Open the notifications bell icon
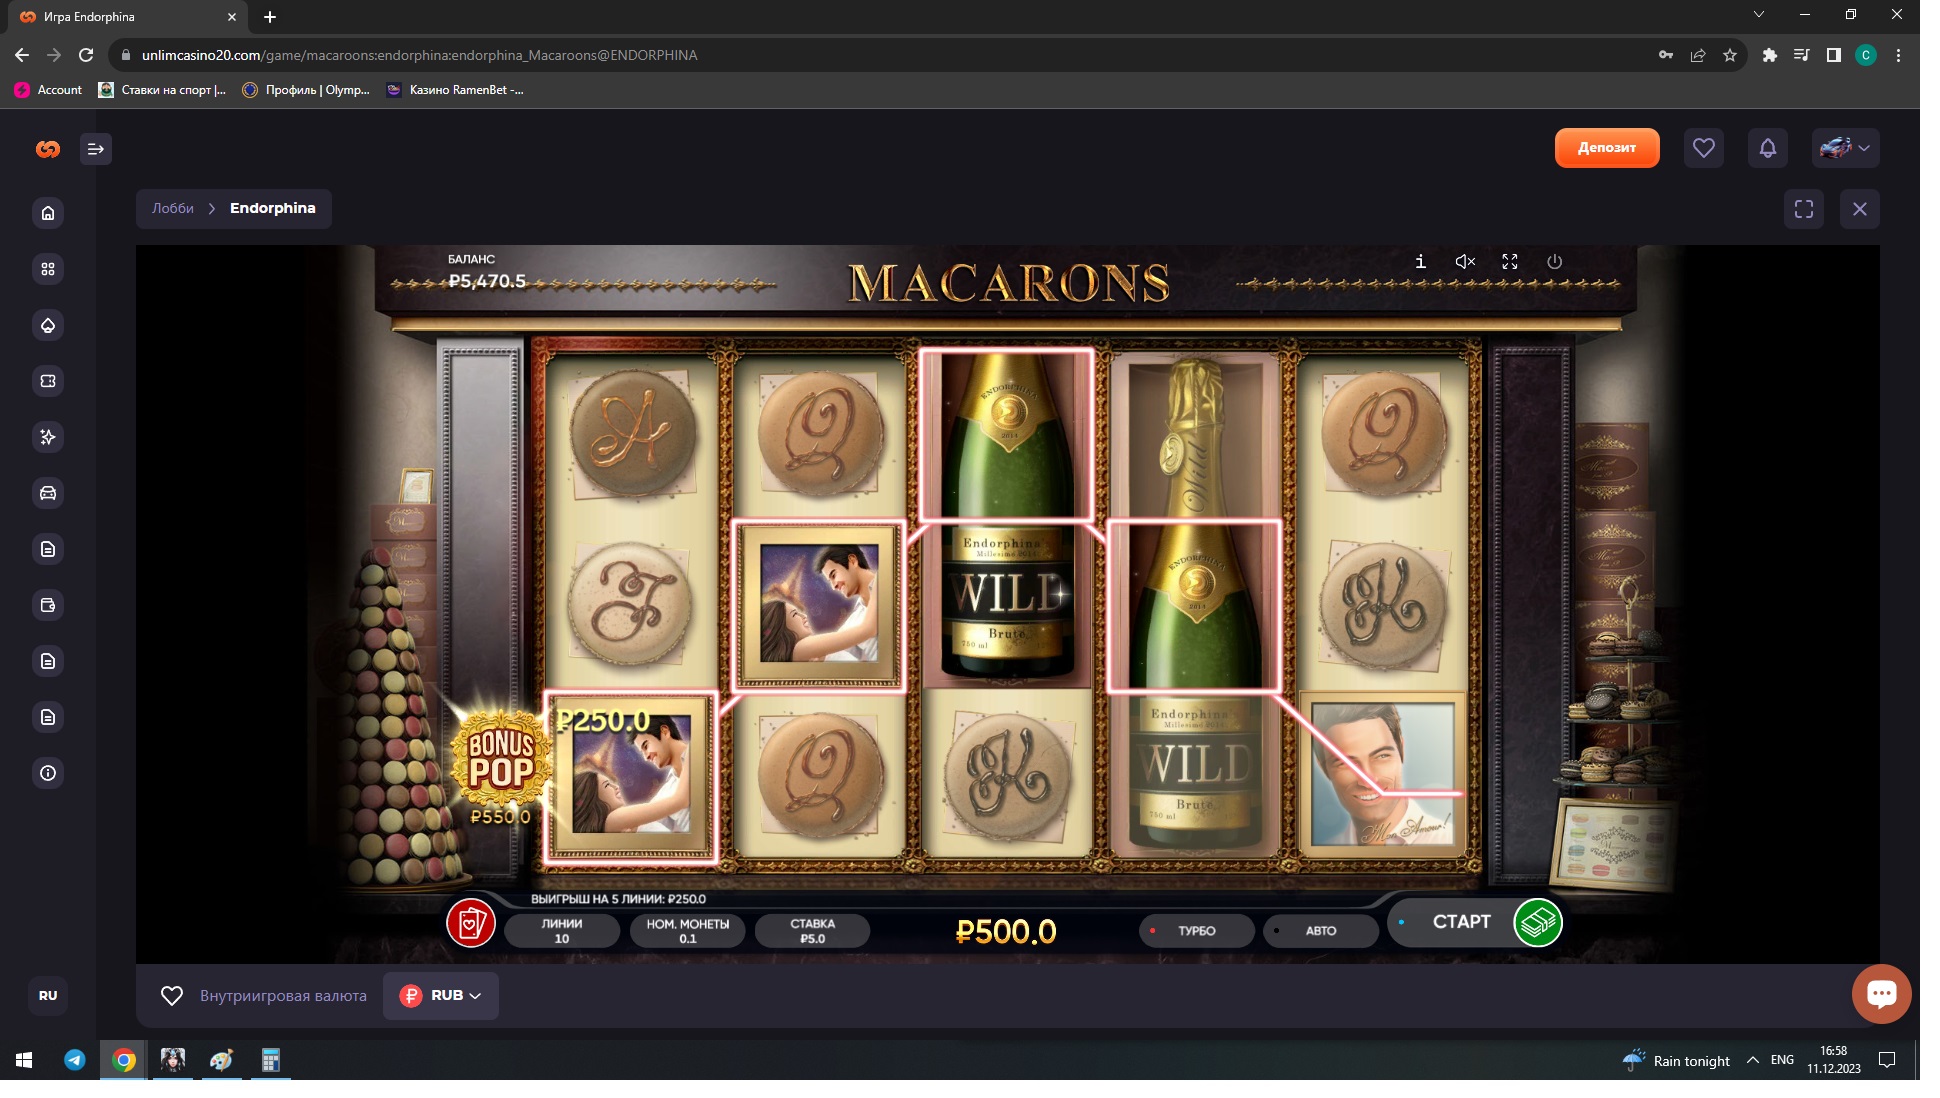The image size is (1940, 1098). tap(1767, 148)
